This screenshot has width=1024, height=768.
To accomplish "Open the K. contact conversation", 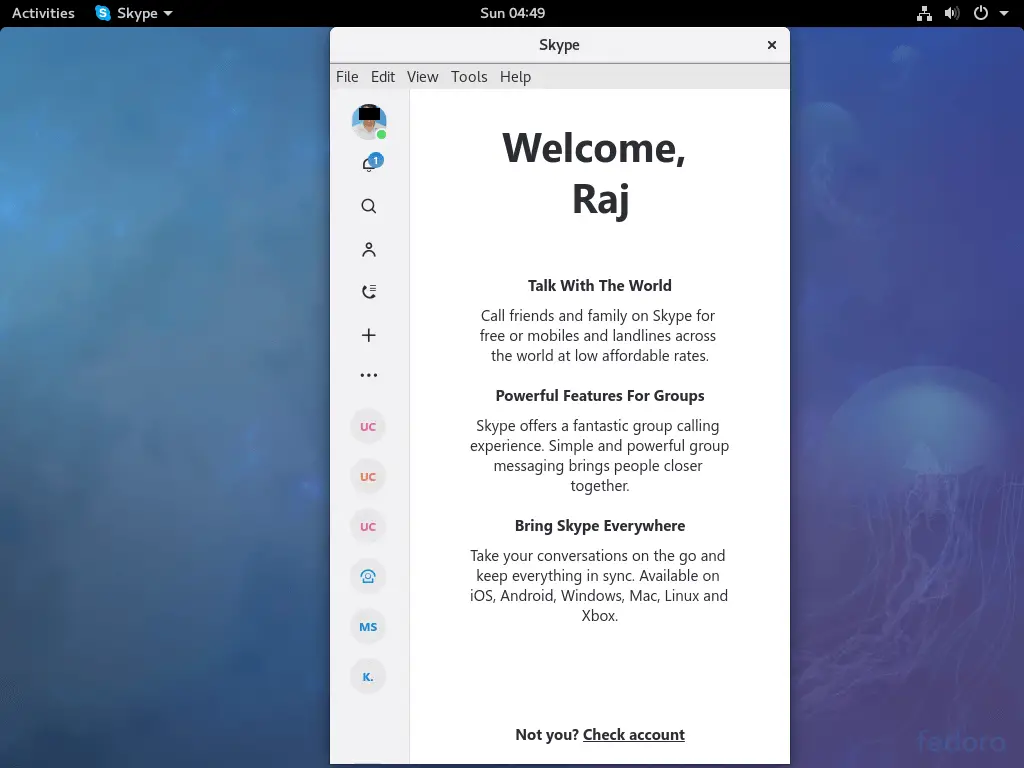I will (x=368, y=677).
